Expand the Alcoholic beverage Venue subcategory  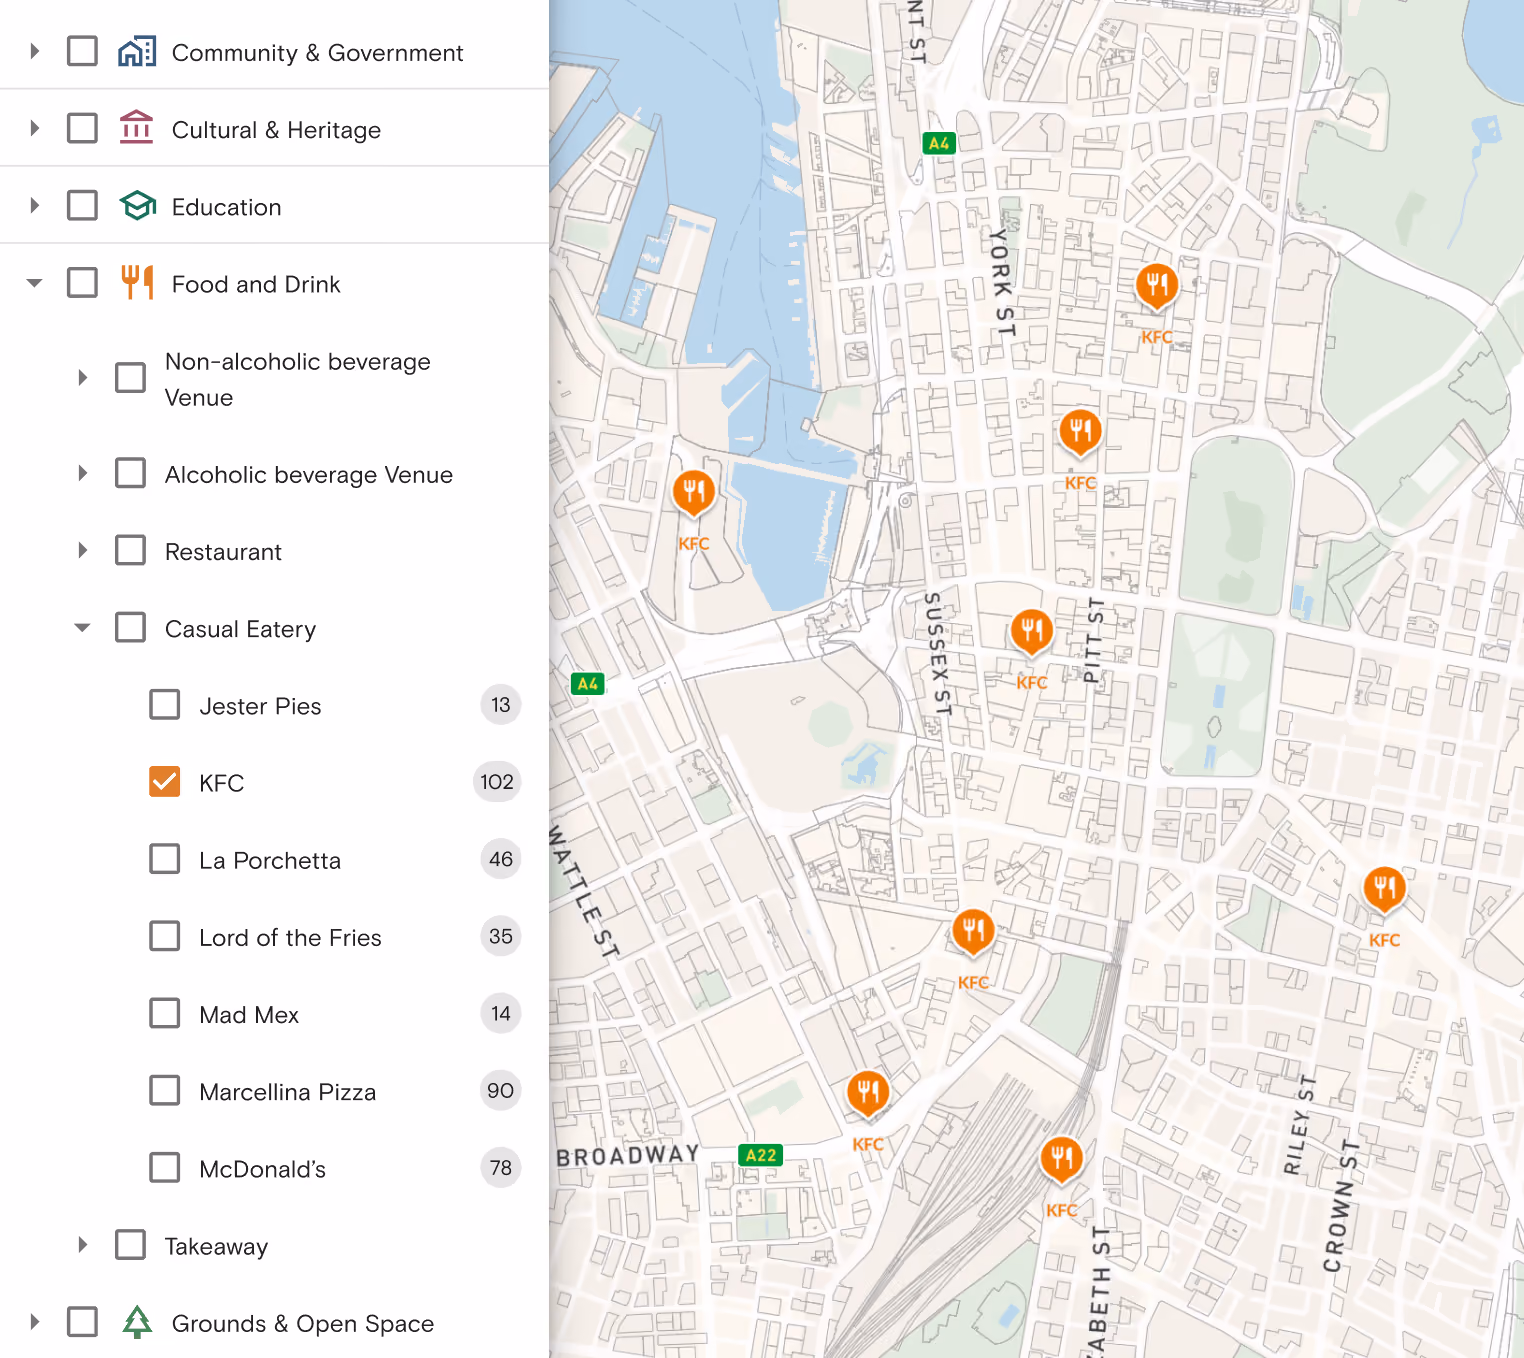click(83, 473)
